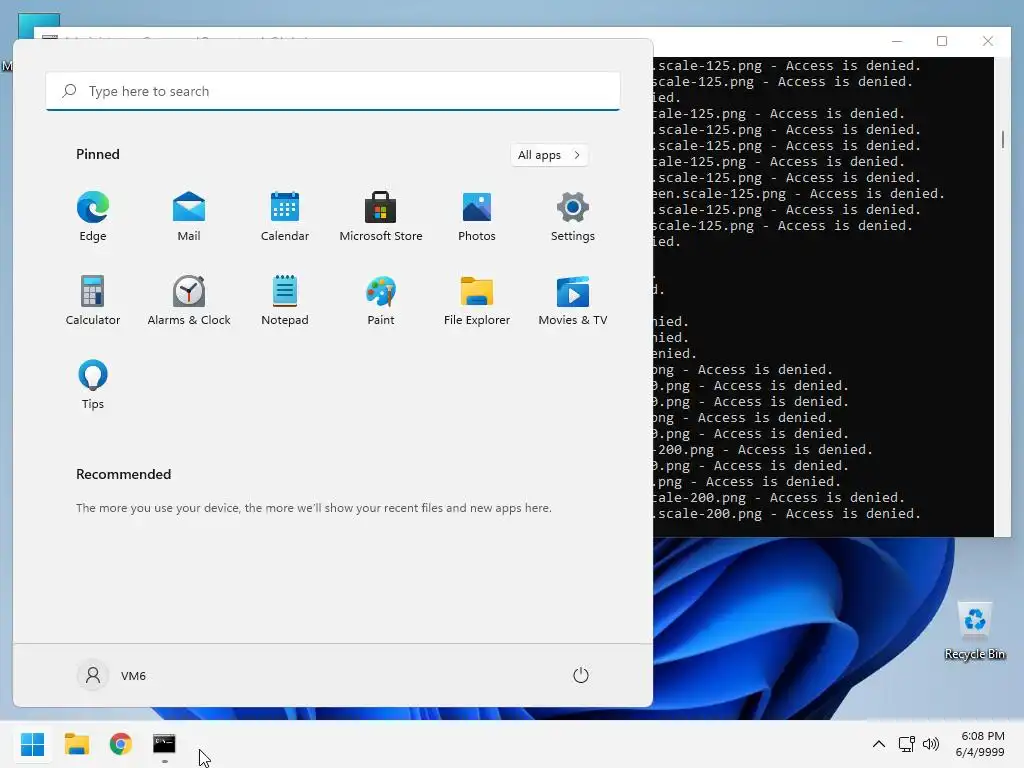
Task: Click the Command Prompt vertical scrollbar thumb
Action: 1002,139
